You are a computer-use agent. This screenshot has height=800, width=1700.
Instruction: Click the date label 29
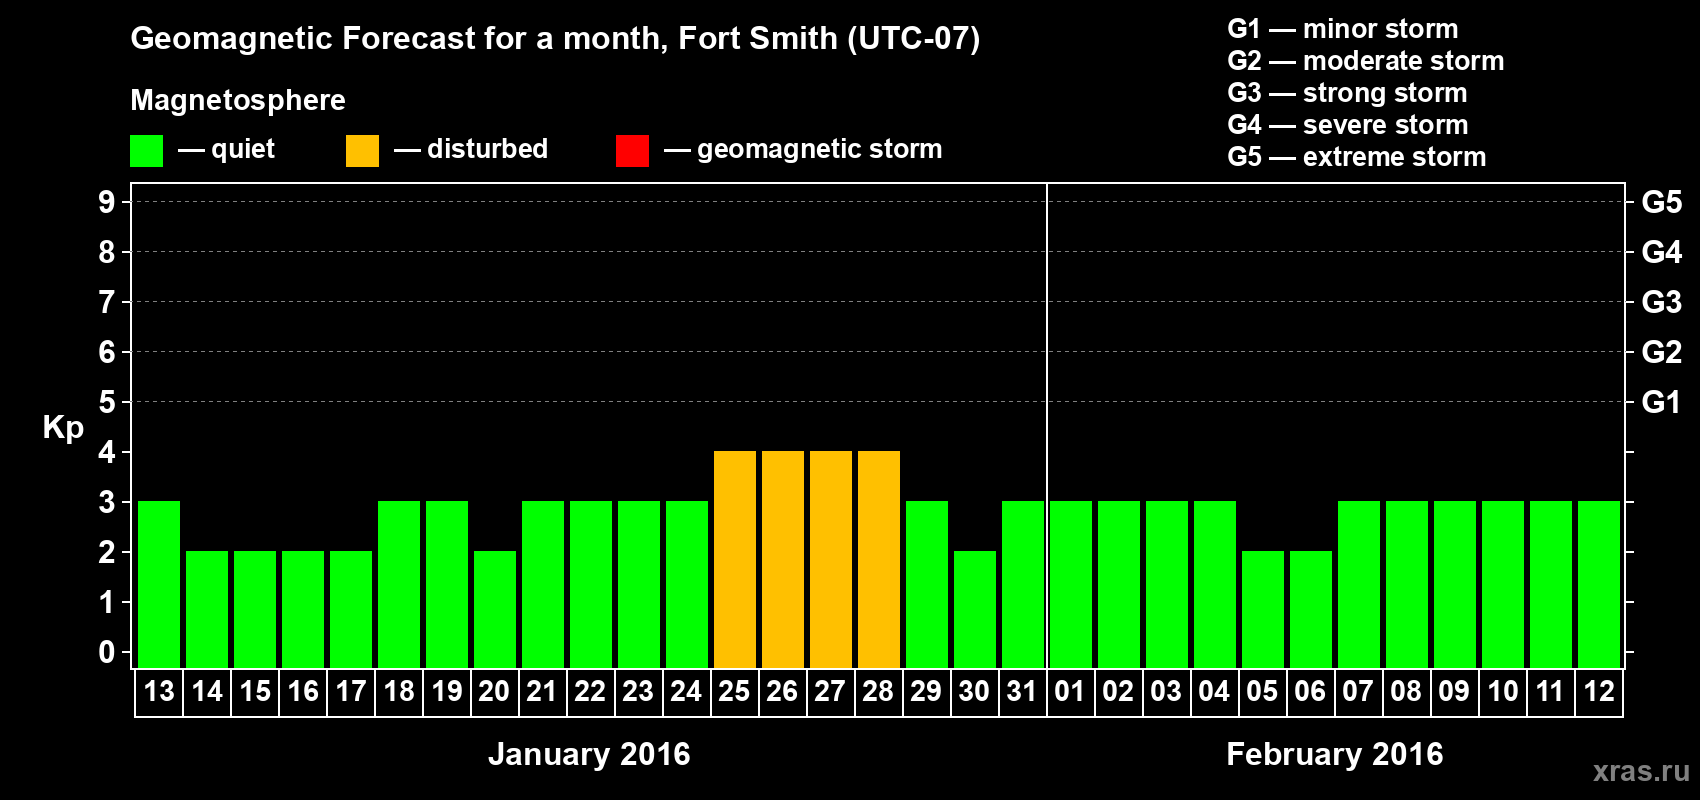926,691
